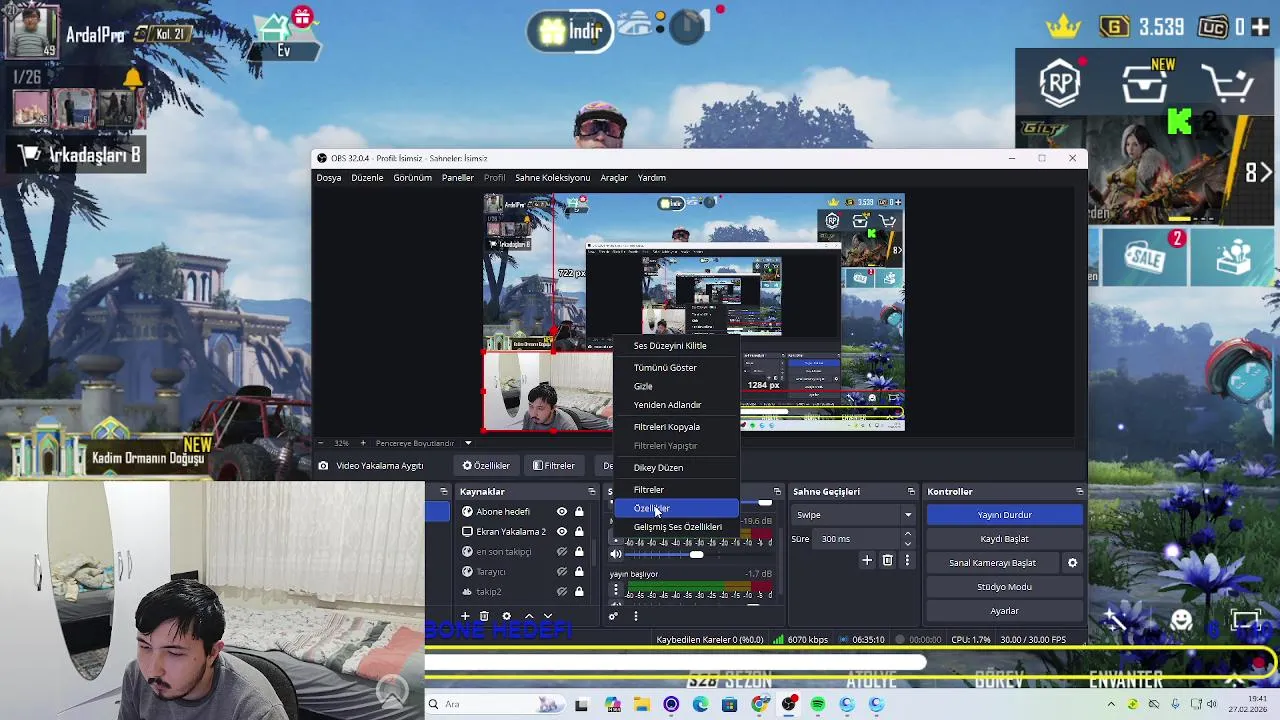Add a new source in Kaynaklar panel
1280x720 pixels.
tap(464, 616)
